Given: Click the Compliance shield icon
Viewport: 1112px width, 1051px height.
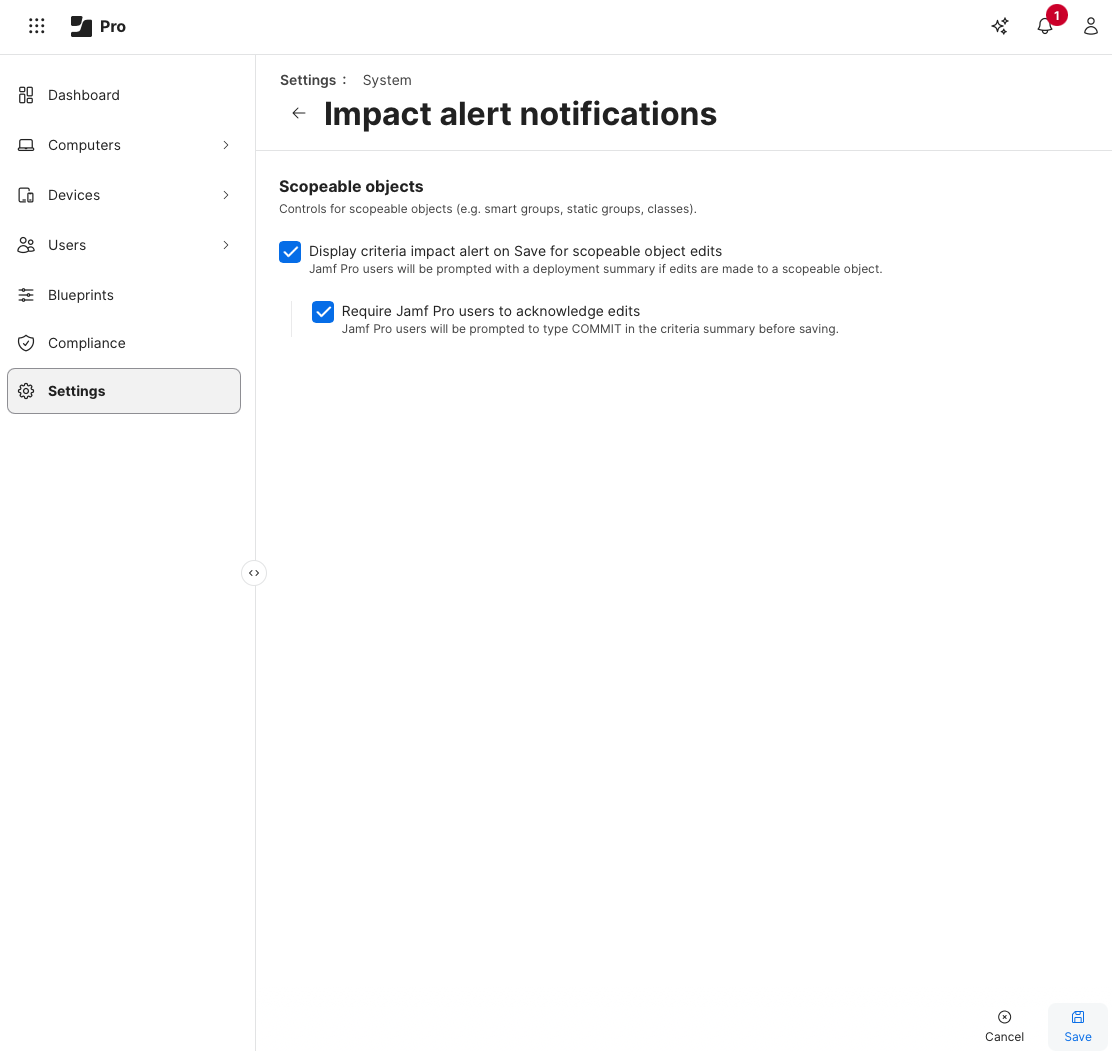Looking at the screenshot, I should (26, 343).
